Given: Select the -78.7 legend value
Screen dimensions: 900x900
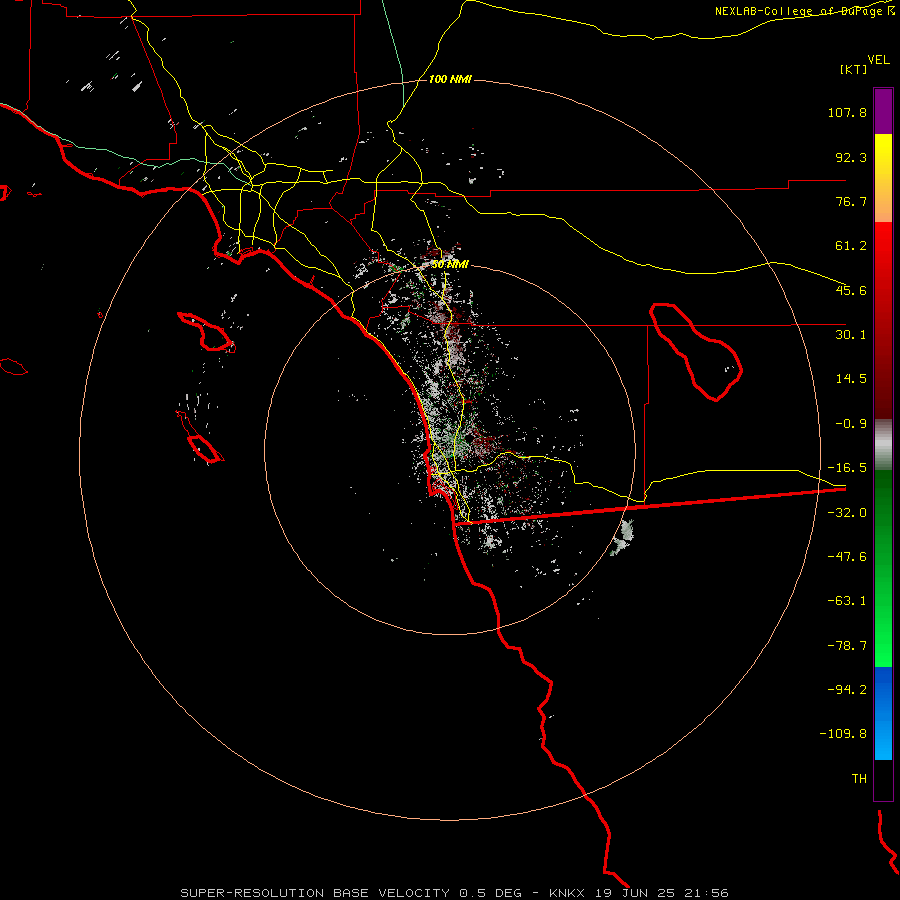Looking at the screenshot, I should [x=847, y=646].
